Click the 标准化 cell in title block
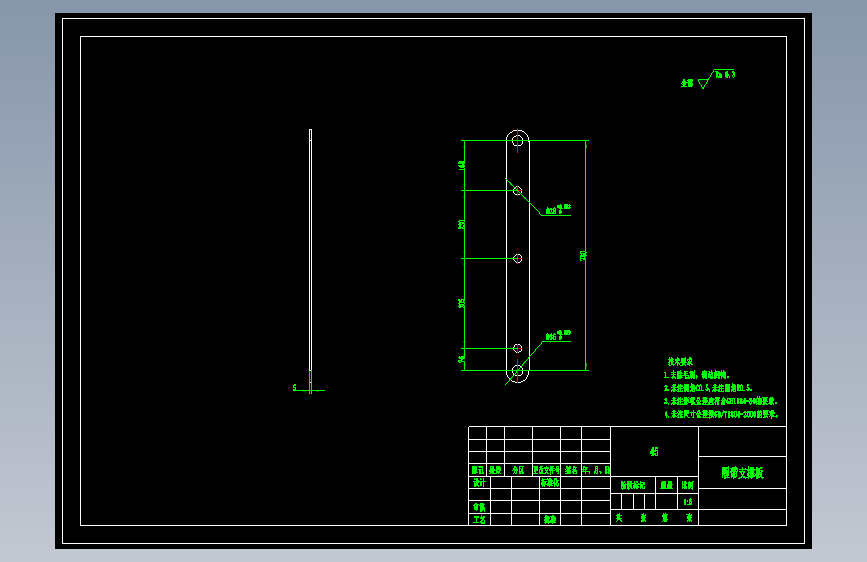This screenshot has width=867, height=562. pyautogui.click(x=550, y=483)
